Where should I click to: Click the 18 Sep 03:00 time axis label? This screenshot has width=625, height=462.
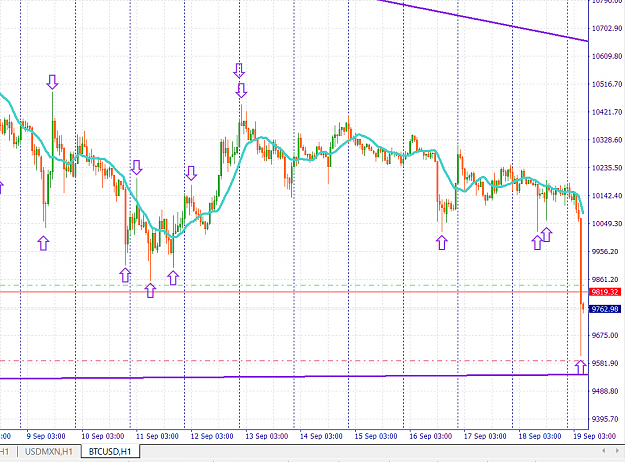tap(539, 436)
